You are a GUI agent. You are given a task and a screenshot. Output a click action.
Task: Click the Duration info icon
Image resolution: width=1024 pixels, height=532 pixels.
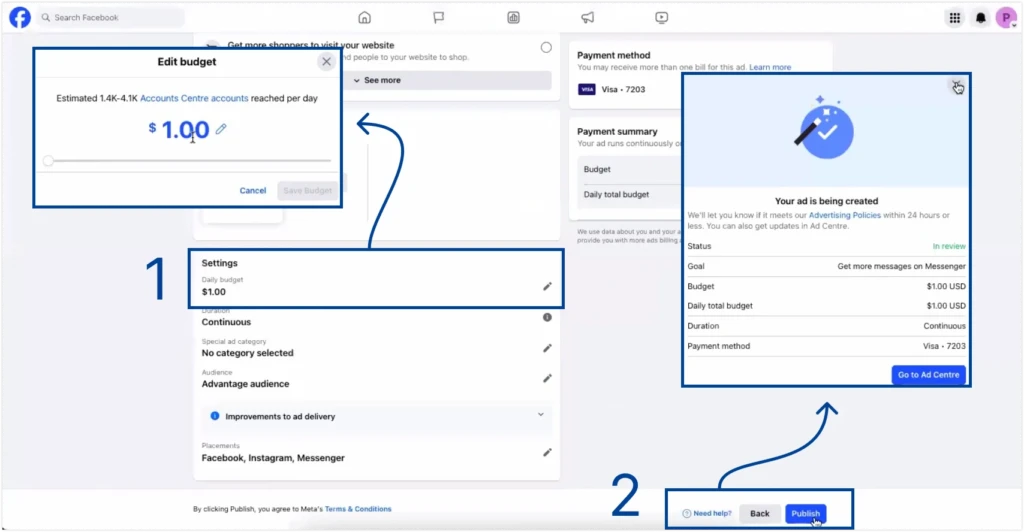[547, 317]
